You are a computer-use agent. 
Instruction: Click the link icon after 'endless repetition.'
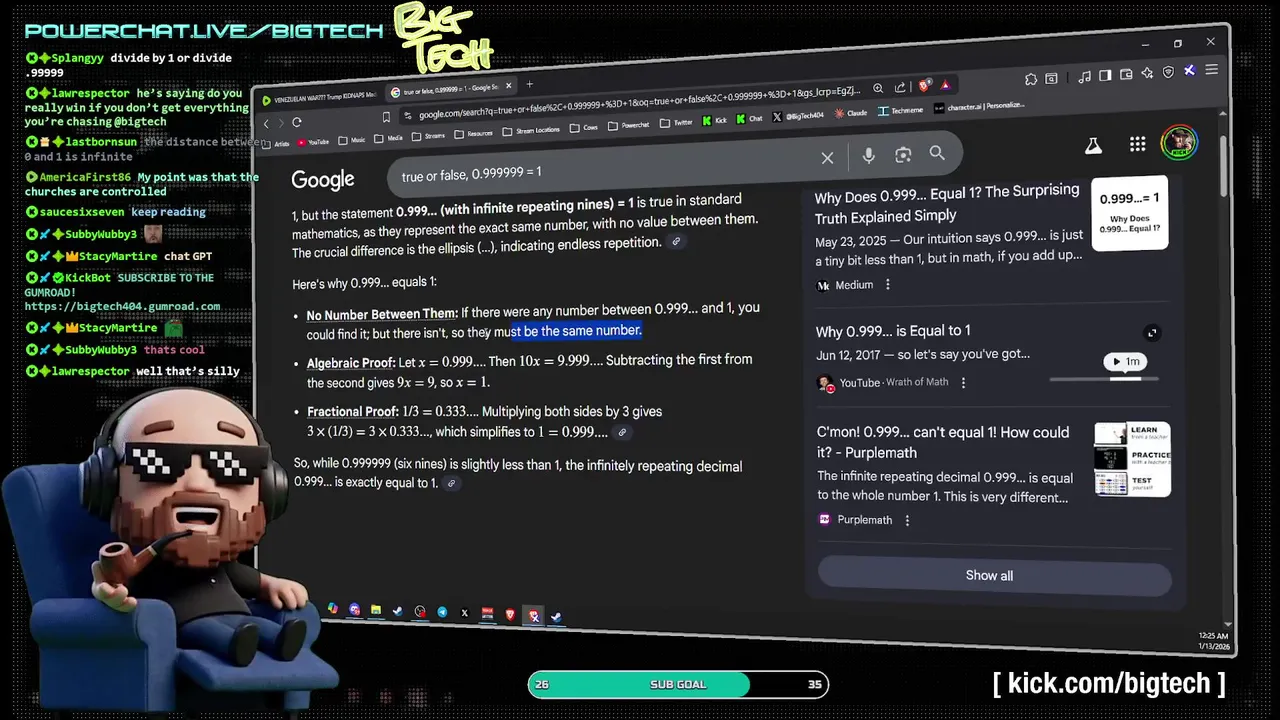coord(677,242)
